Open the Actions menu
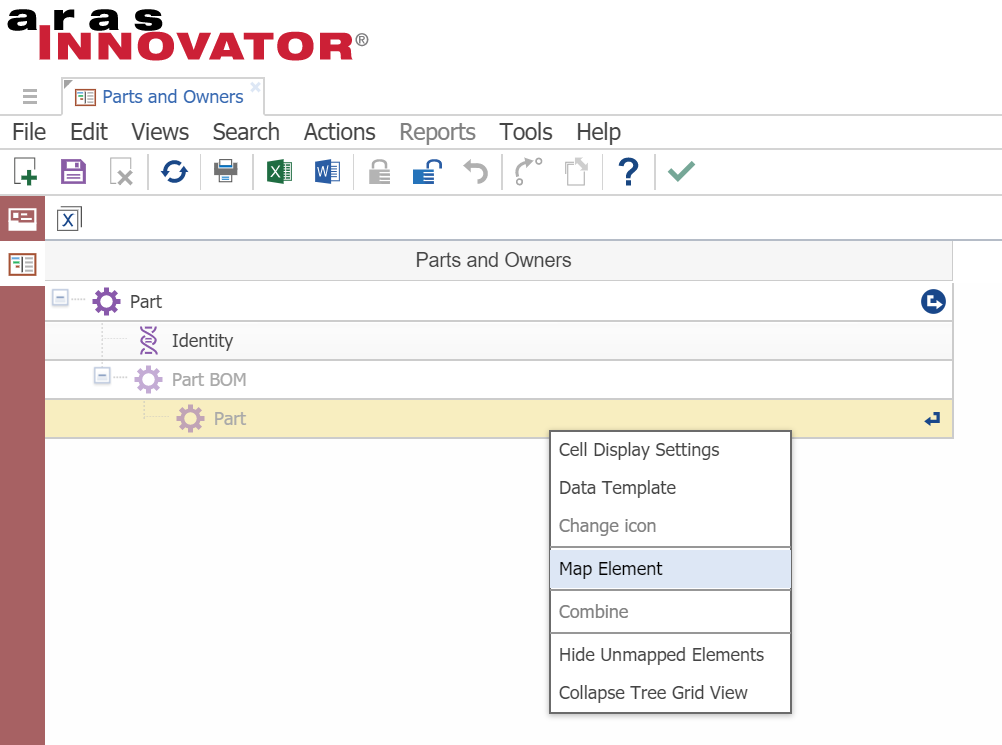 tap(339, 132)
